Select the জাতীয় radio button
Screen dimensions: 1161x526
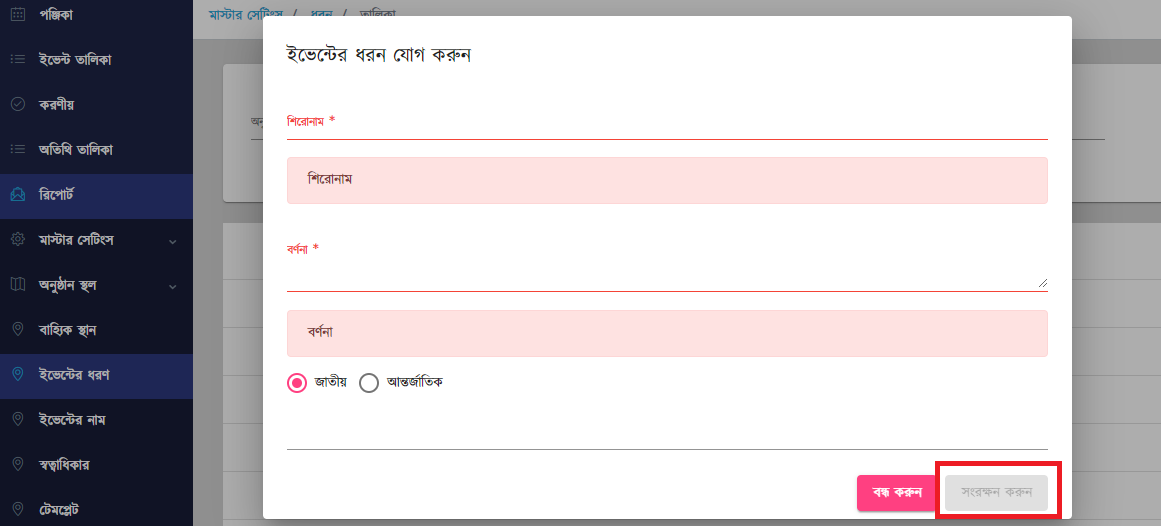pyautogui.click(x=296, y=383)
